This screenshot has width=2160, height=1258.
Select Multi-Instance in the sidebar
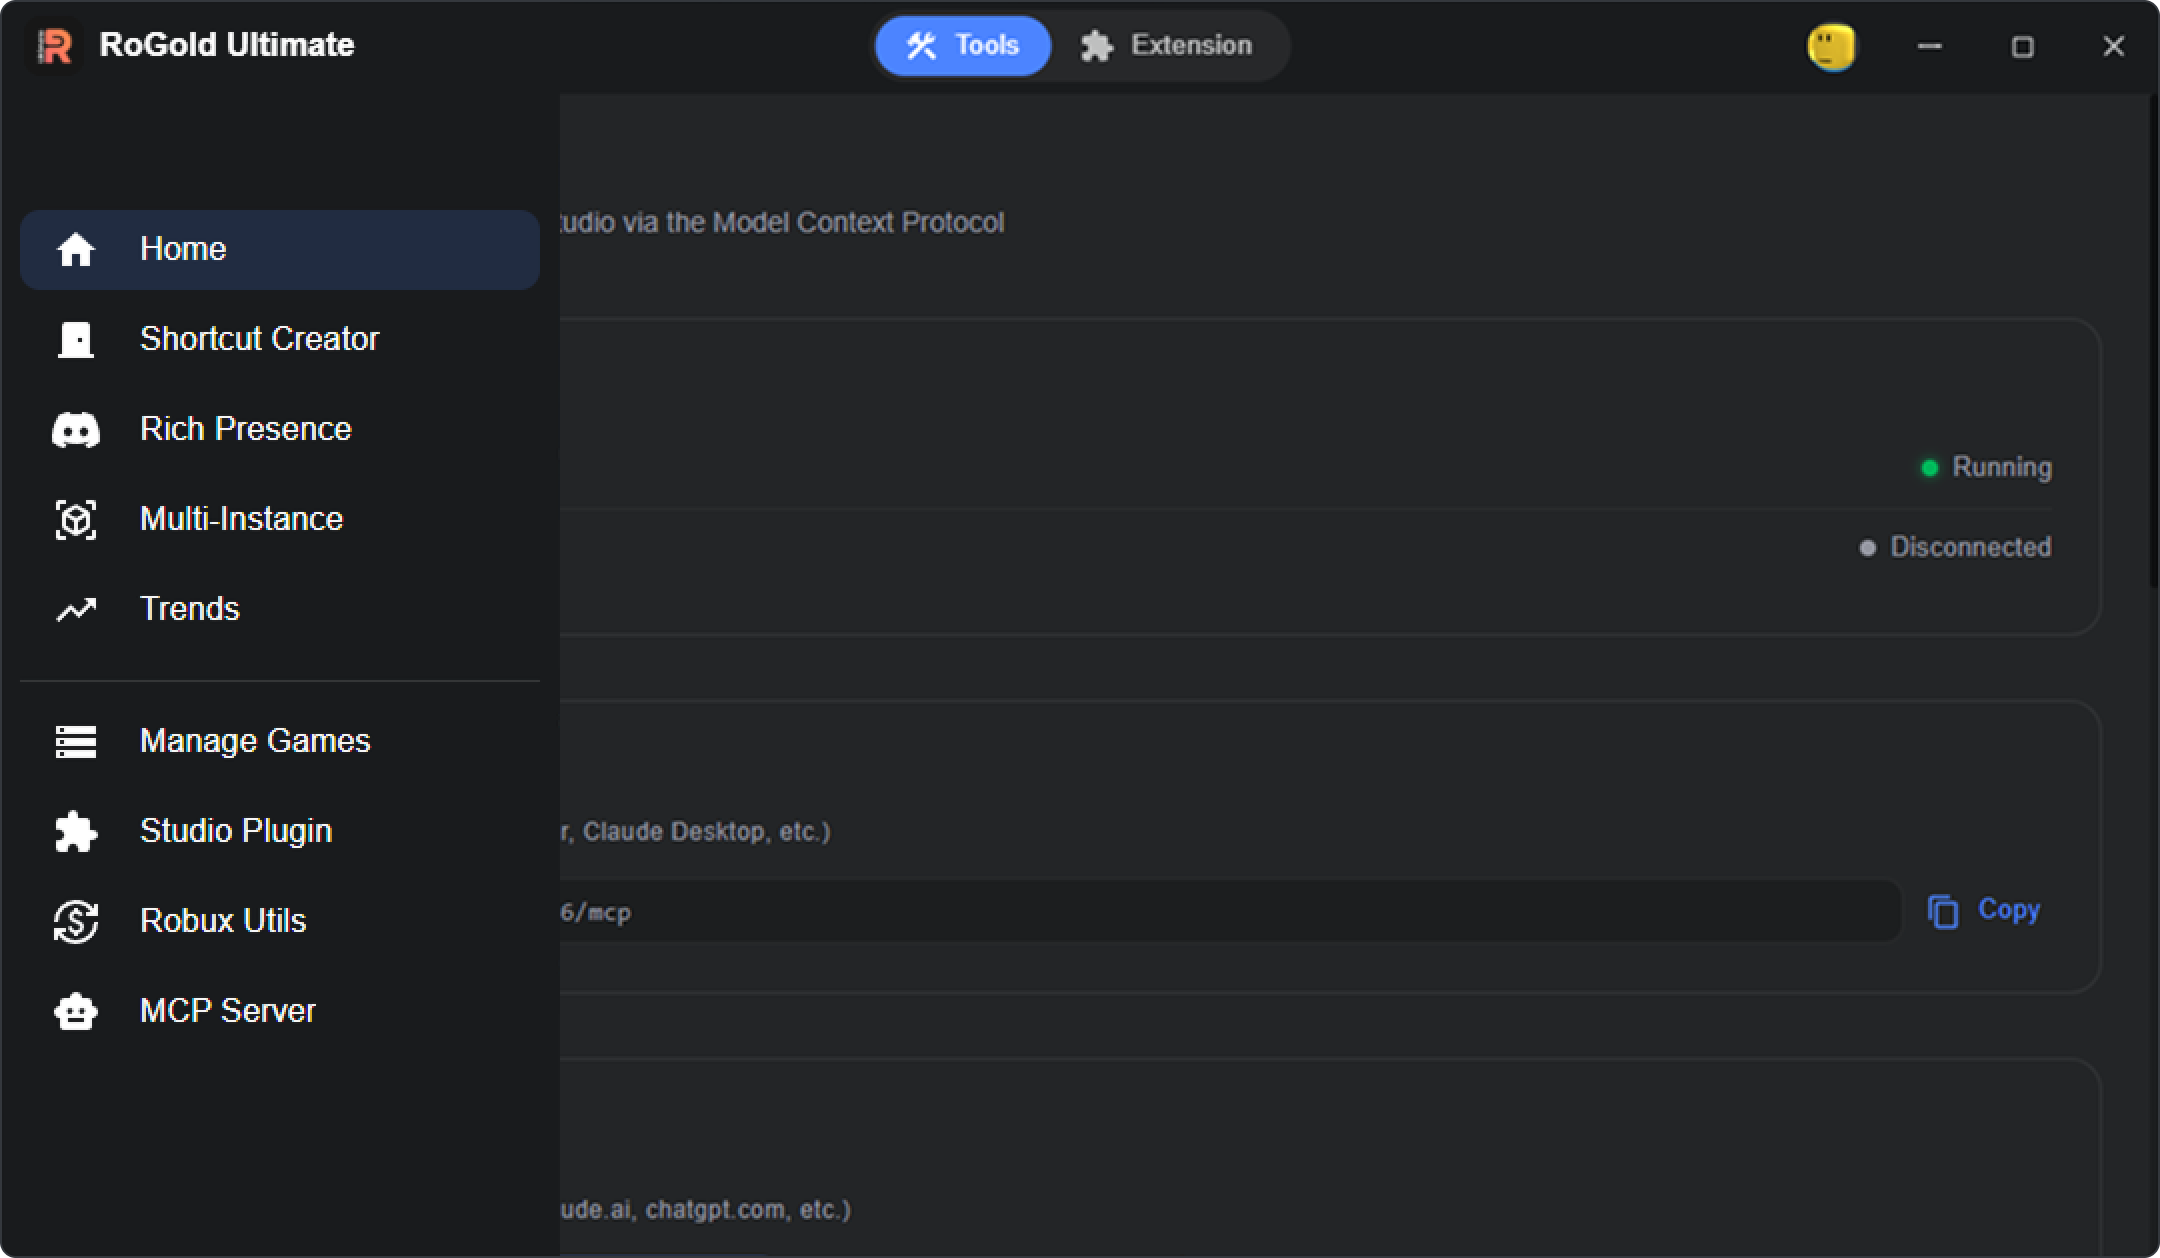[x=280, y=519]
